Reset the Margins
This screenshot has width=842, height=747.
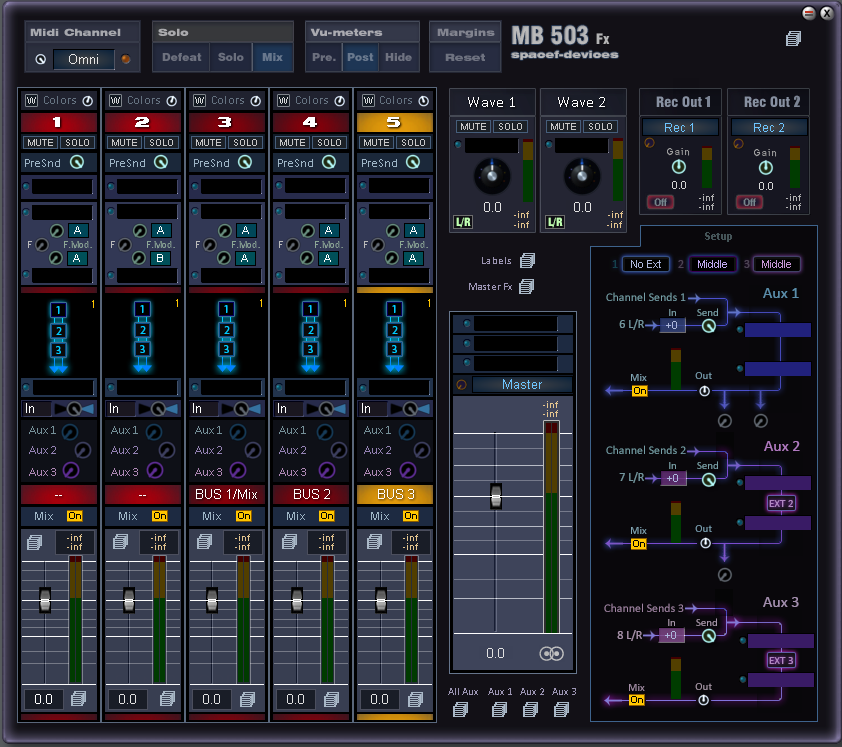tap(465, 57)
